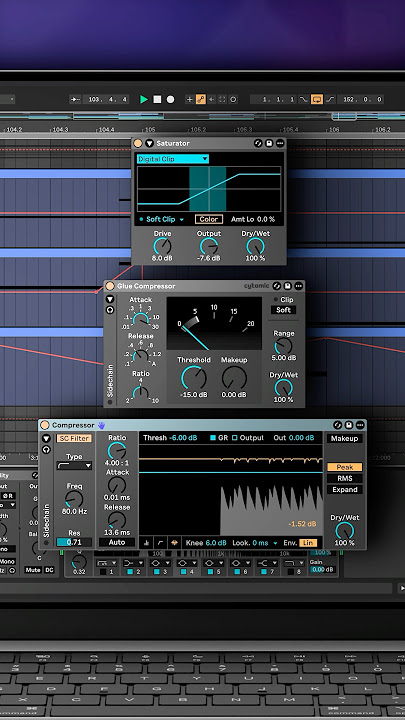Toggle the SC Filter button

coord(74,439)
